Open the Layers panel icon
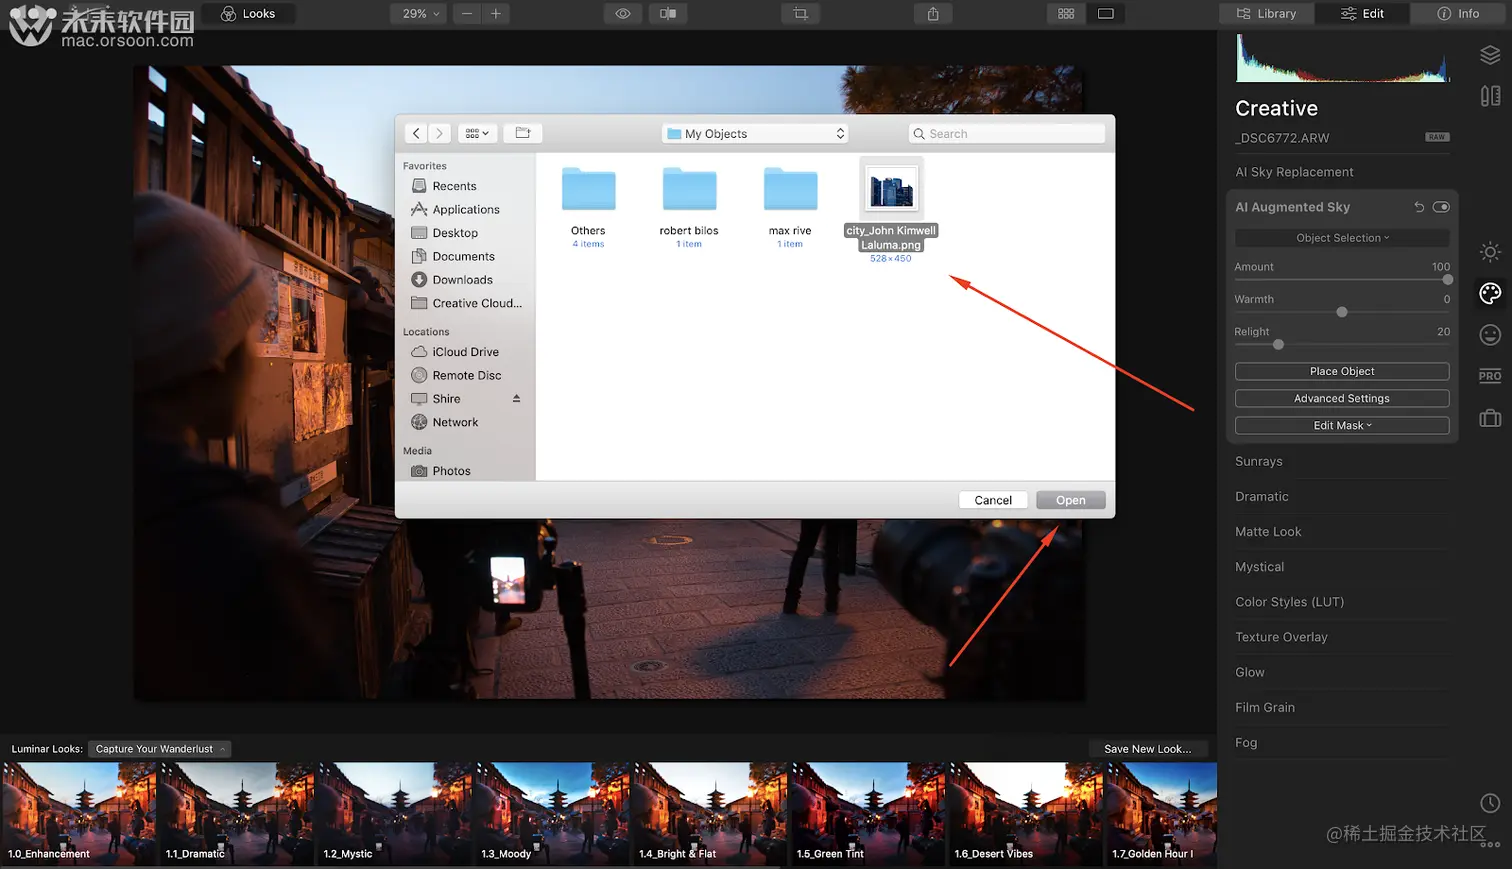 tap(1490, 55)
